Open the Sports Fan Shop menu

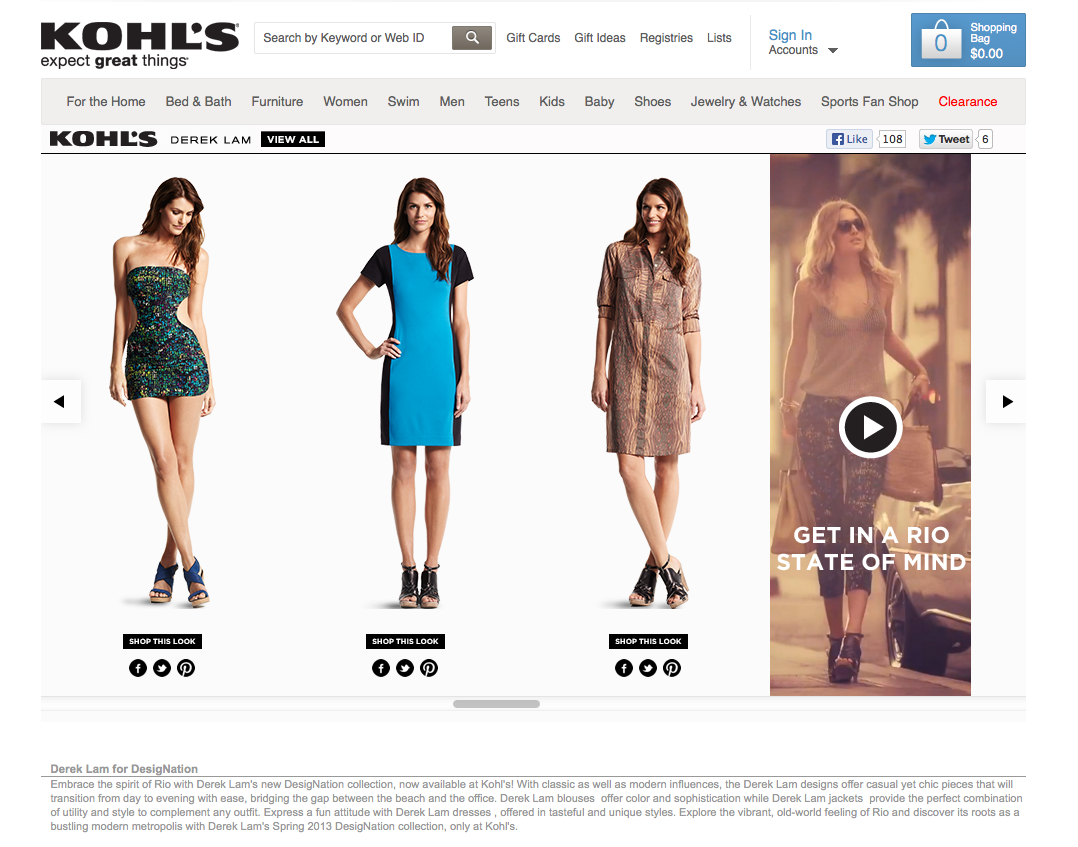pos(869,102)
